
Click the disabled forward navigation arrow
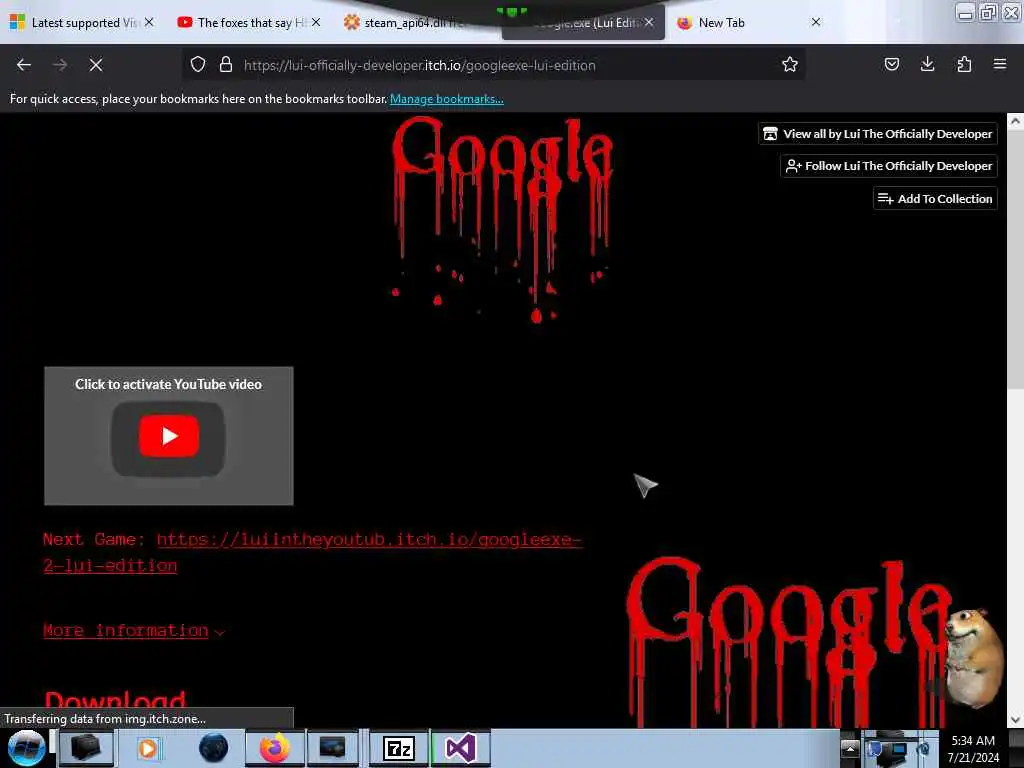pyautogui.click(x=60, y=65)
